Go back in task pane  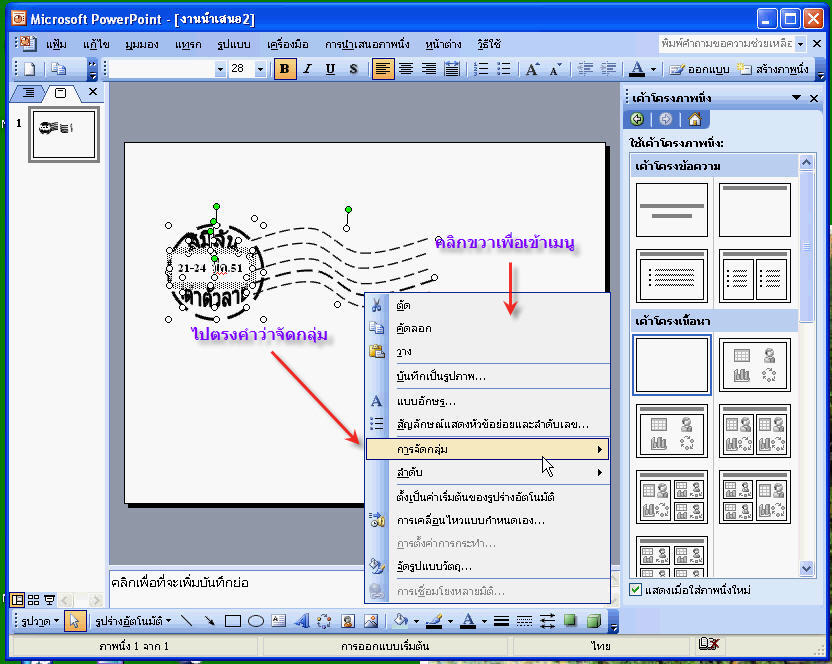point(637,119)
